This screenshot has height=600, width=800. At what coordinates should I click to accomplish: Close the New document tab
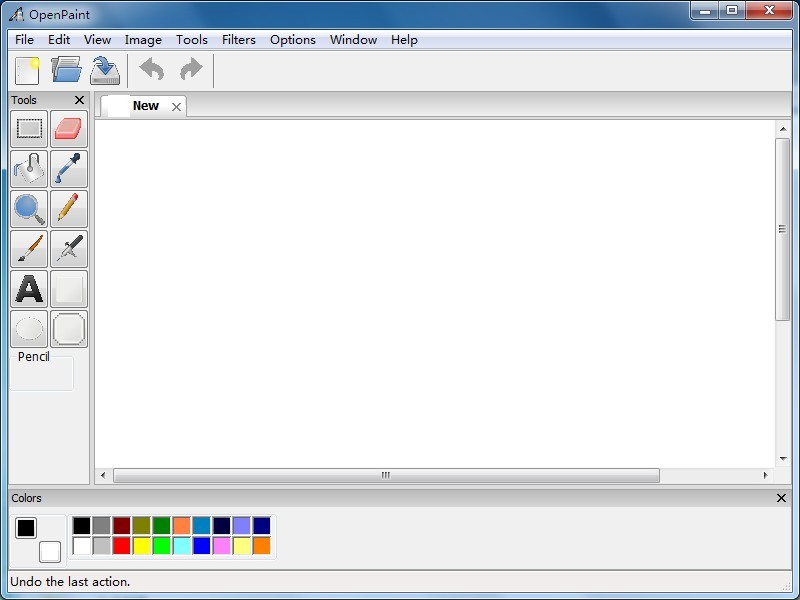[x=177, y=107]
